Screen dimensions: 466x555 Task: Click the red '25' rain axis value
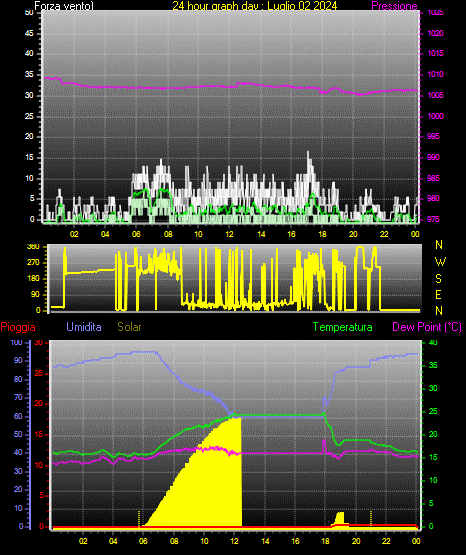point(39,373)
